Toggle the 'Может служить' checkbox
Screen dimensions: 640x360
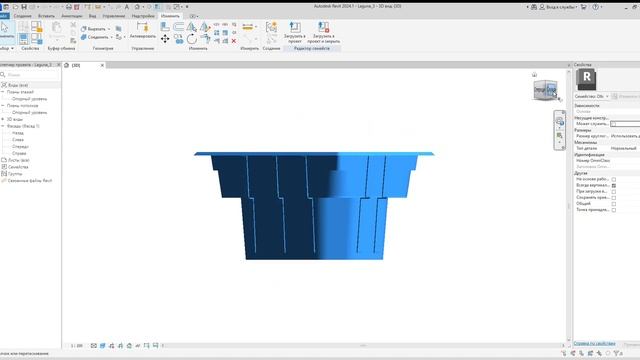[x=613, y=124]
